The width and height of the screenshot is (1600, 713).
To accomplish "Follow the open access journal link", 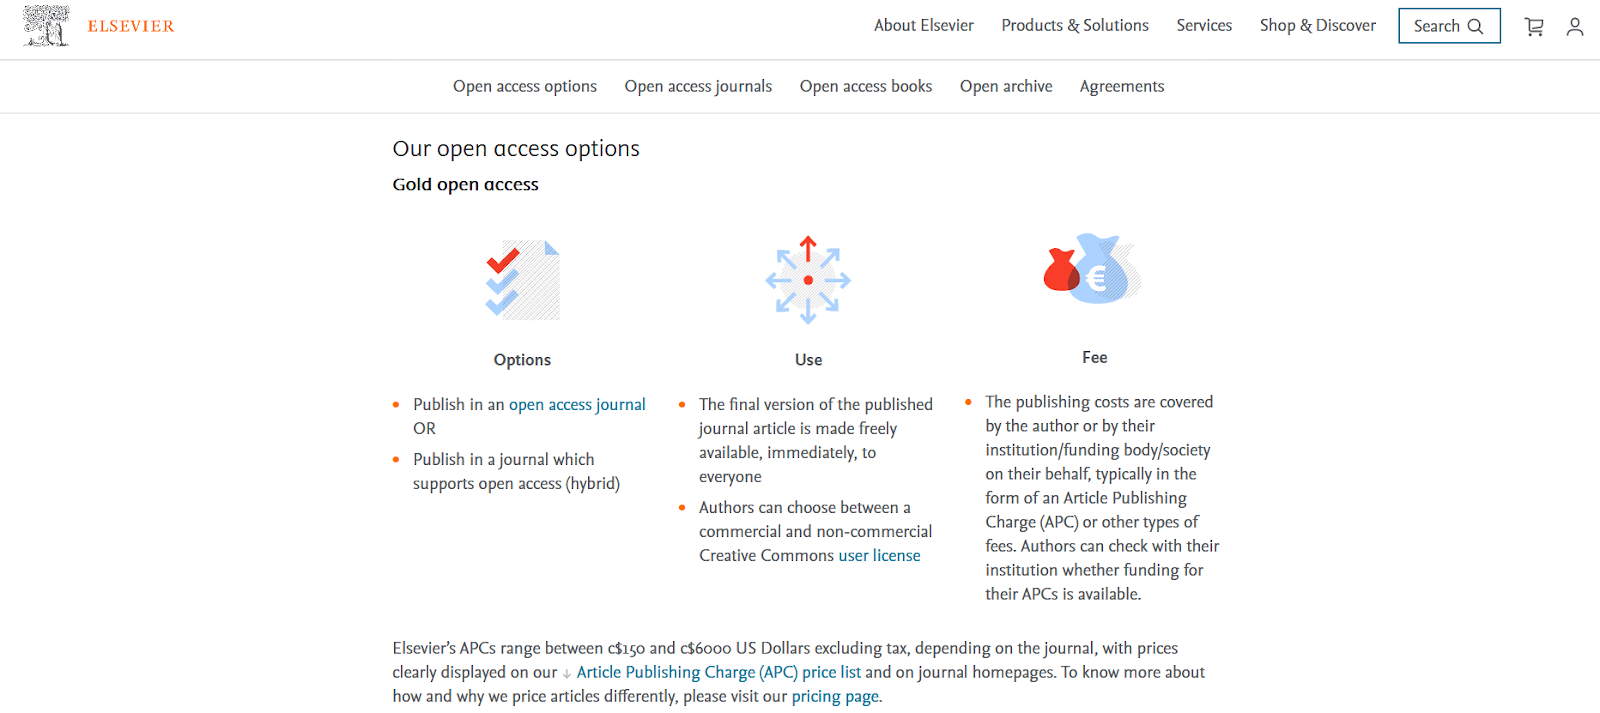I will (x=577, y=405).
